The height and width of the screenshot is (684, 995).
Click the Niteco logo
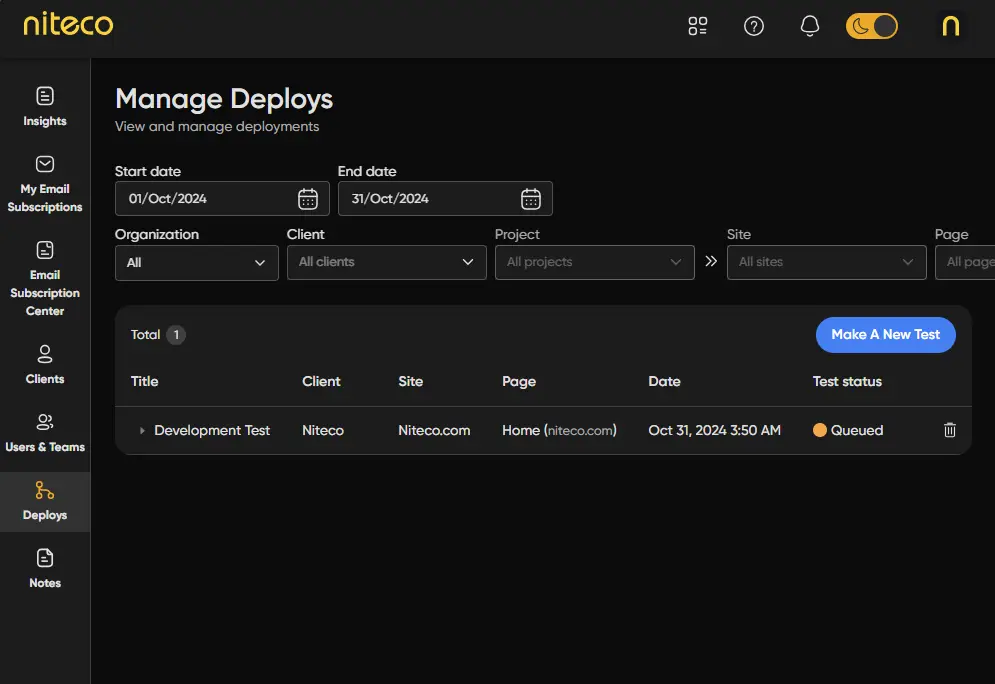pyautogui.click(x=68, y=24)
